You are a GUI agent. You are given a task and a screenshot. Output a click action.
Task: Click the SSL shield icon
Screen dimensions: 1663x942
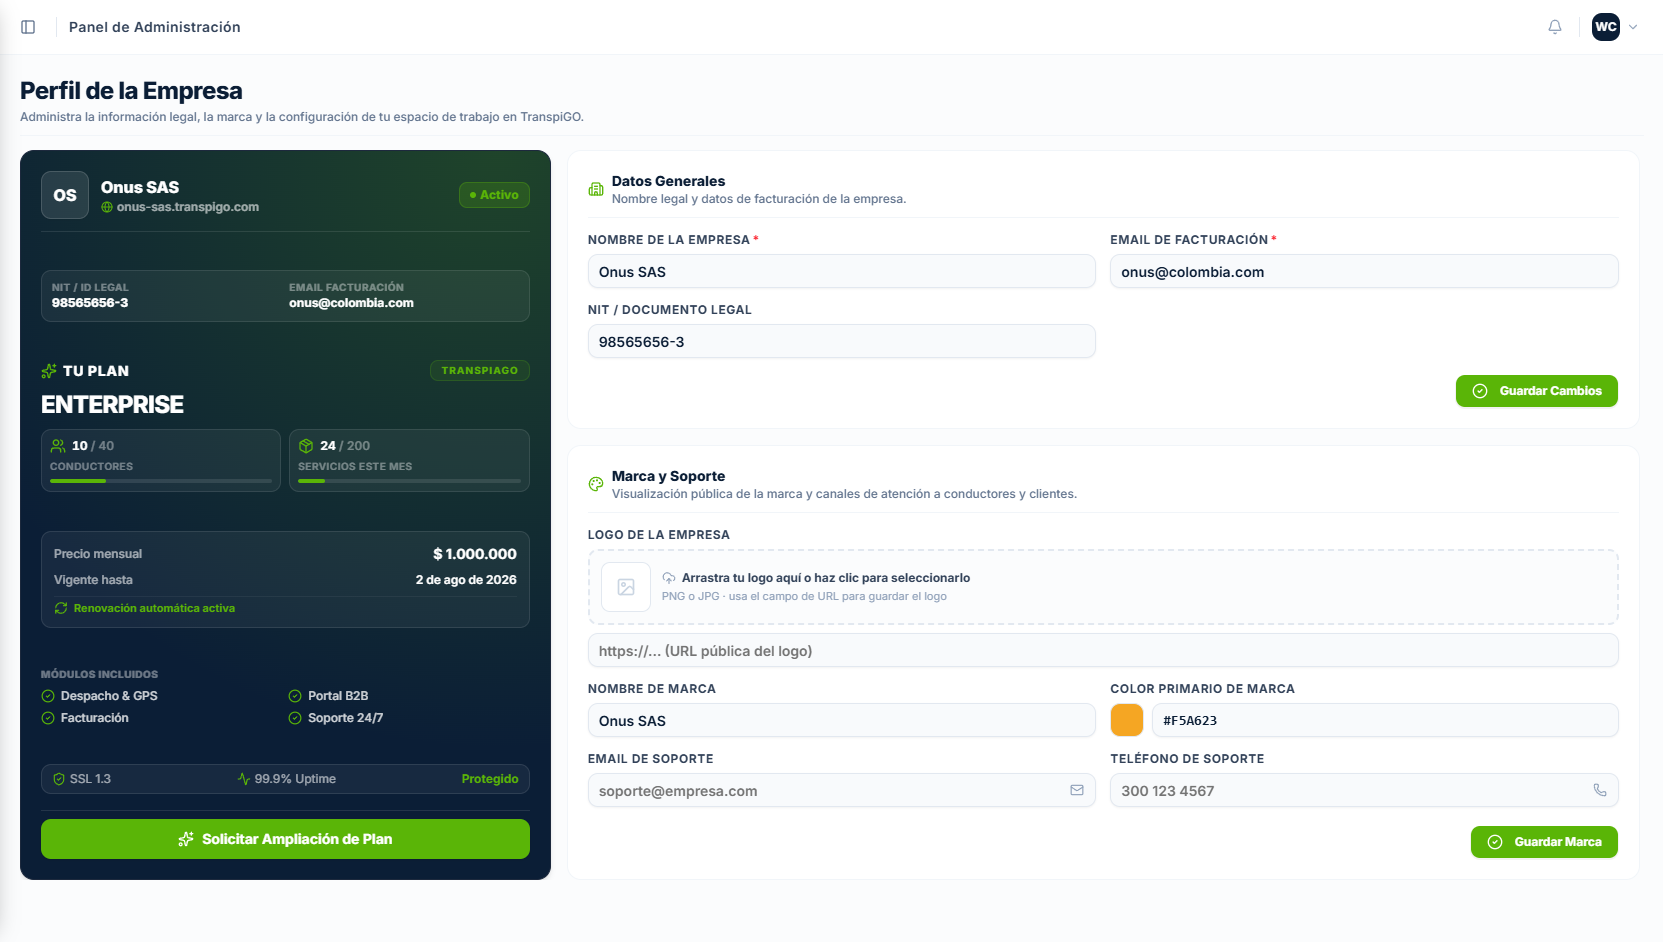59,779
